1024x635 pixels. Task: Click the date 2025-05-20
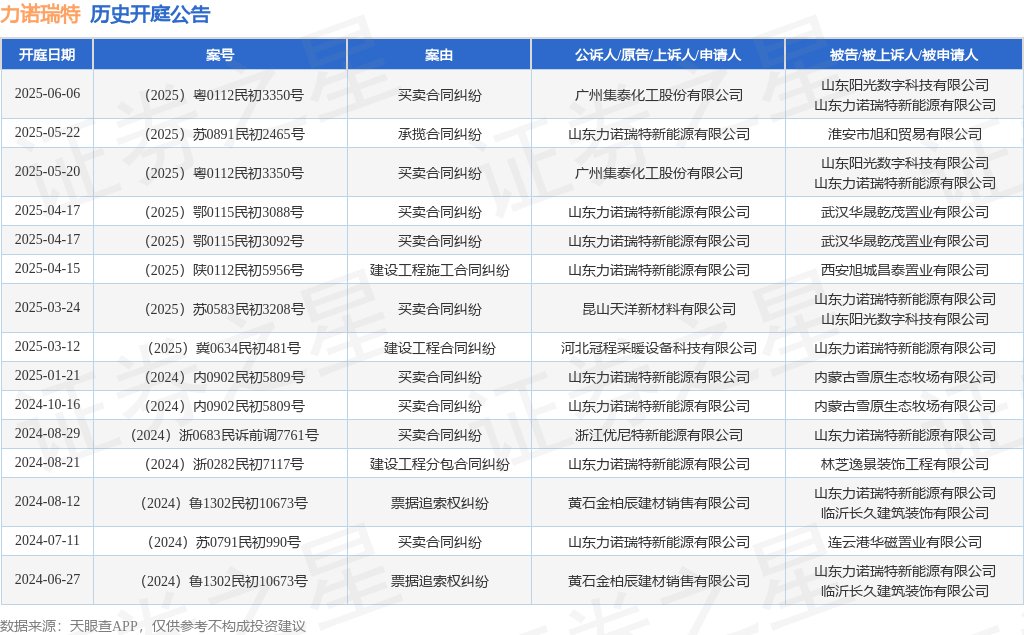coord(47,171)
